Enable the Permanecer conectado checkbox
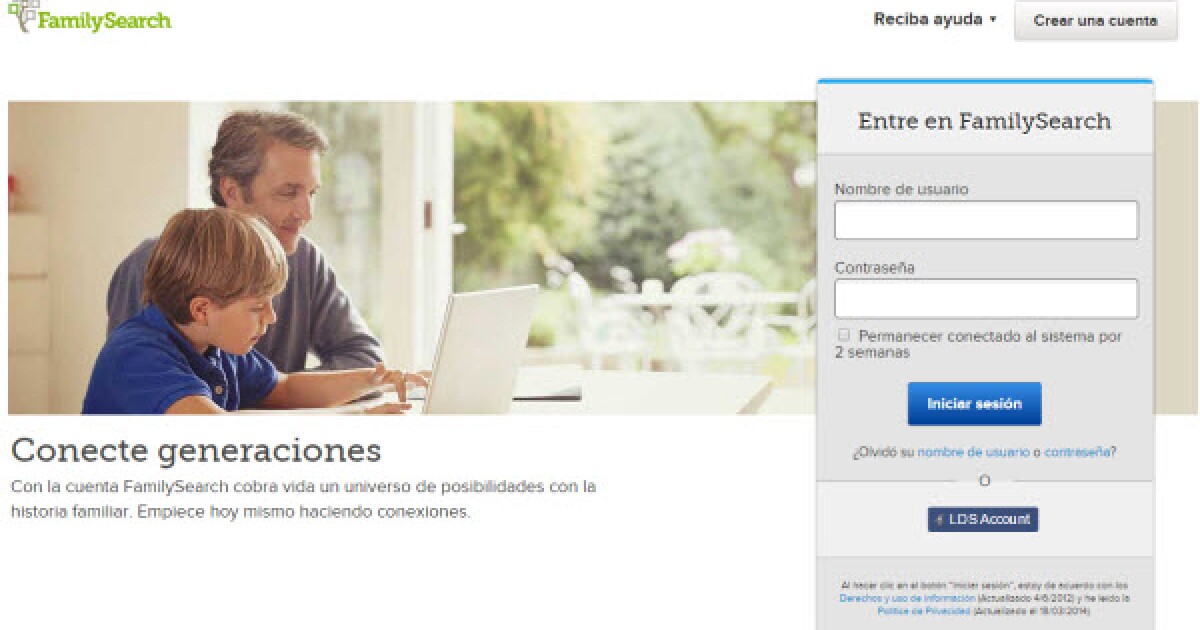Viewport: 1200px width, 630px height. pos(845,335)
